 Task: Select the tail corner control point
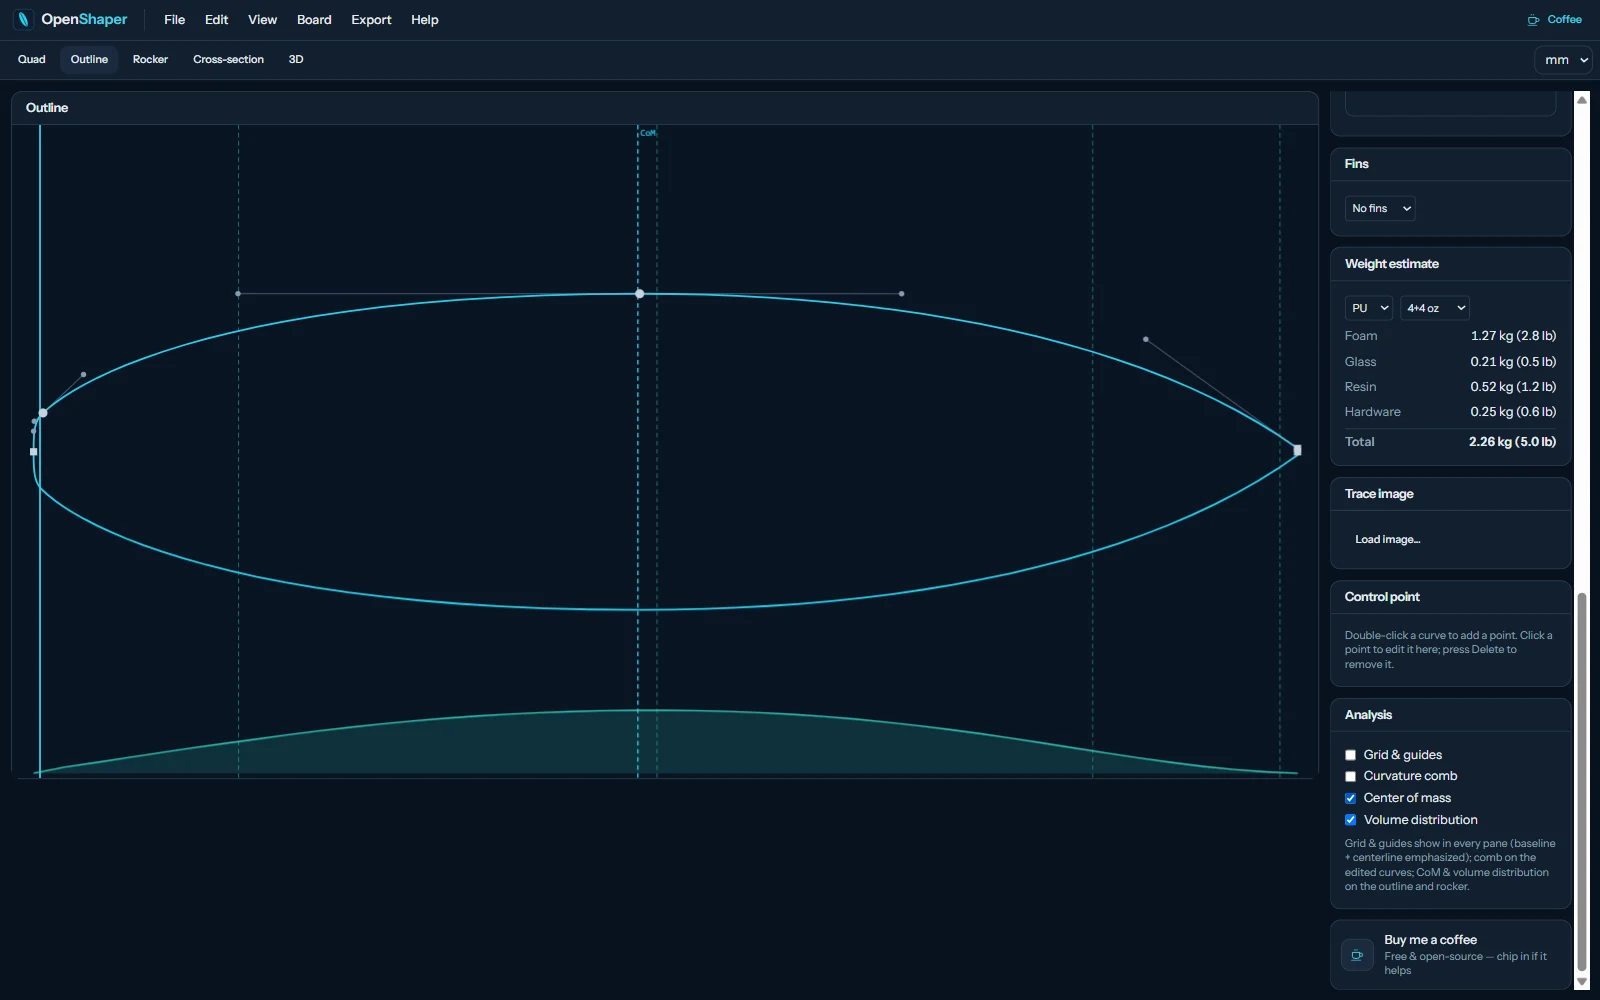point(43,413)
